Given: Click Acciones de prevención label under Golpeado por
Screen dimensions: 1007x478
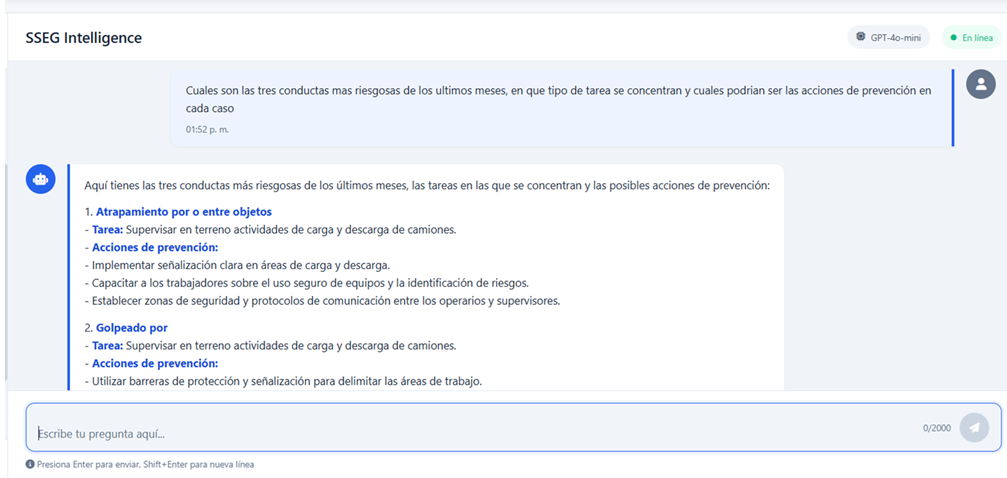Looking at the screenshot, I should pos(155,364).
